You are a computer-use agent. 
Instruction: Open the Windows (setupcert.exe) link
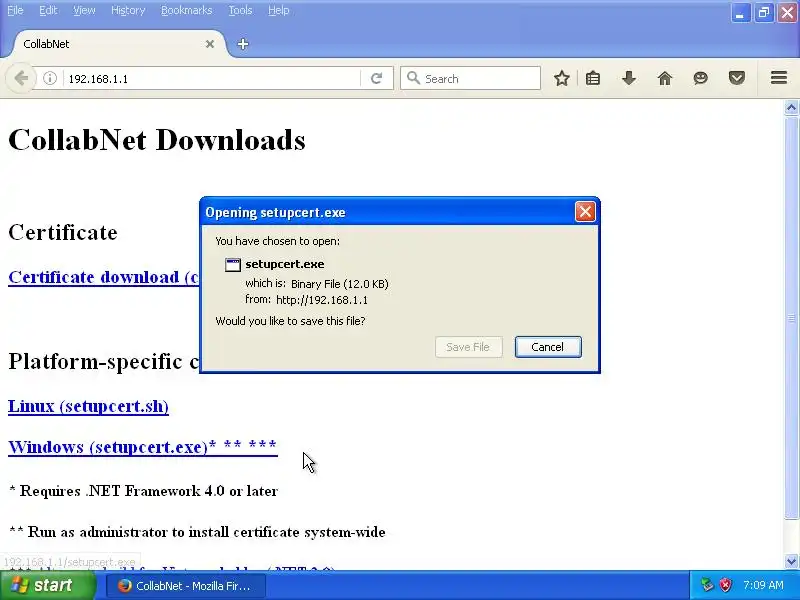pyautogui.click(x=143, y=447)
